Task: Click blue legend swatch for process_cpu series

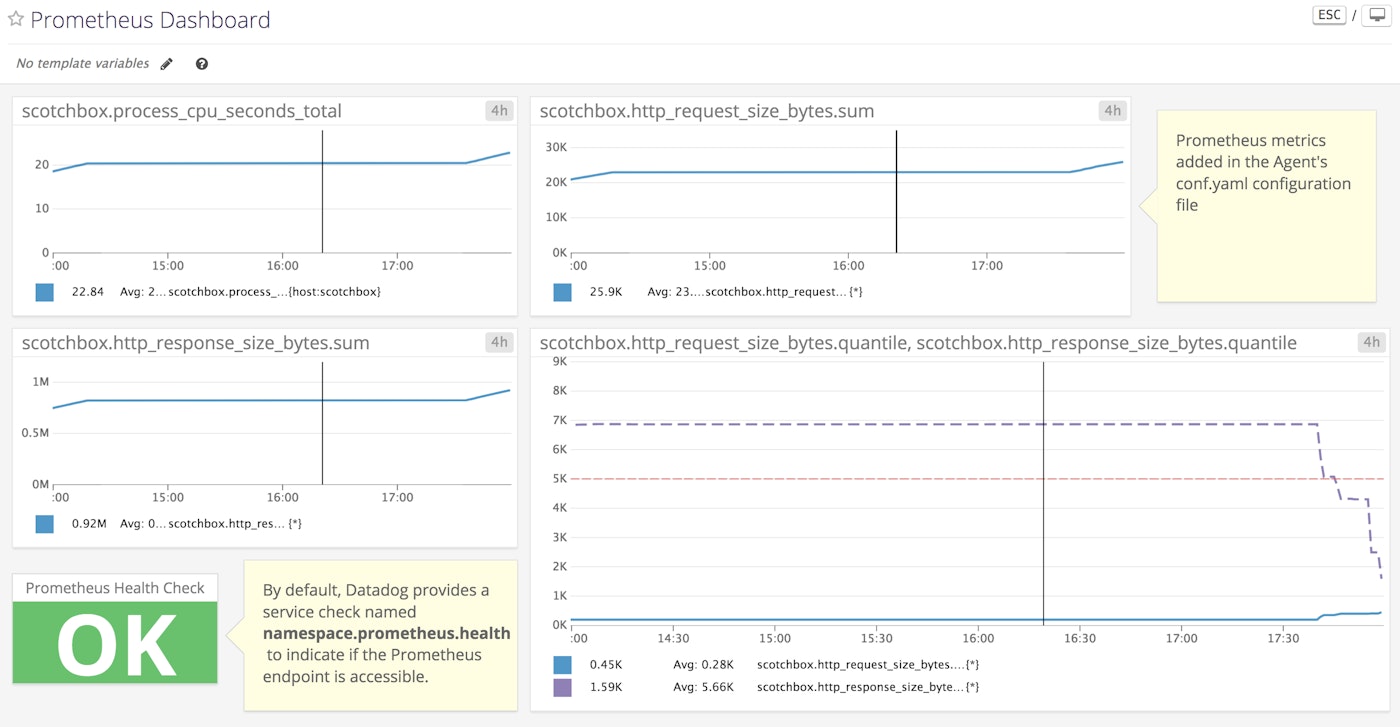Action: (44, 292)
